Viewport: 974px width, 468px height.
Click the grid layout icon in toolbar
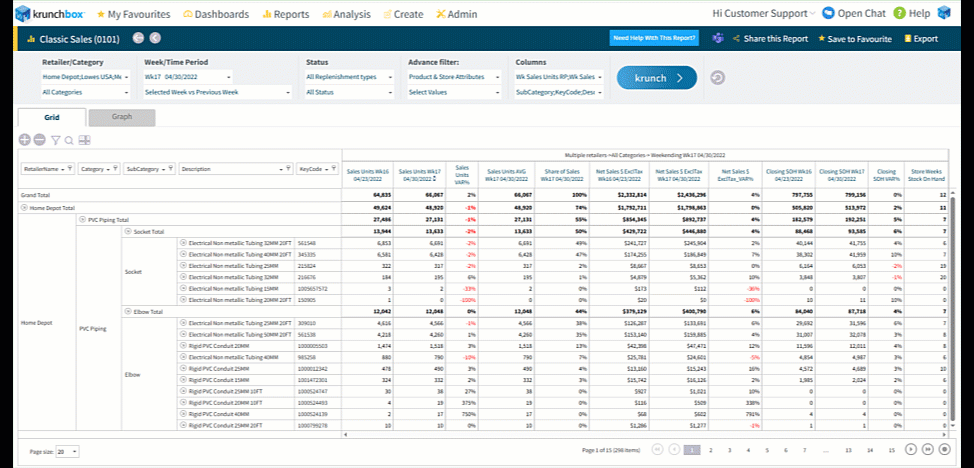pyautogui.click(x=84, y=141)
